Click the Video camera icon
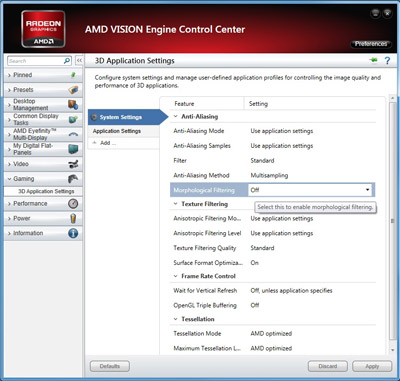This screenshot has width=400, height=381. pos(73,164)
